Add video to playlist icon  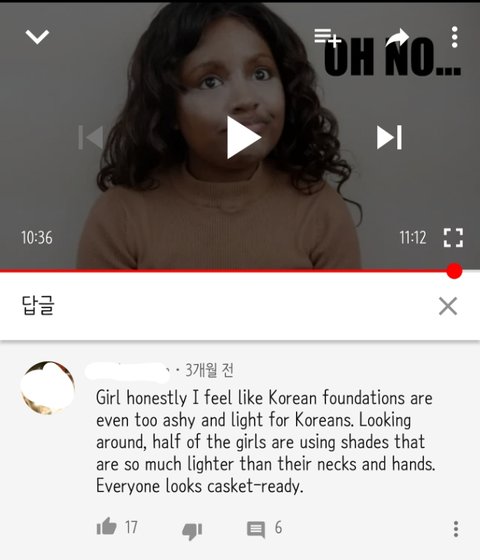click(x=328, y=38)
